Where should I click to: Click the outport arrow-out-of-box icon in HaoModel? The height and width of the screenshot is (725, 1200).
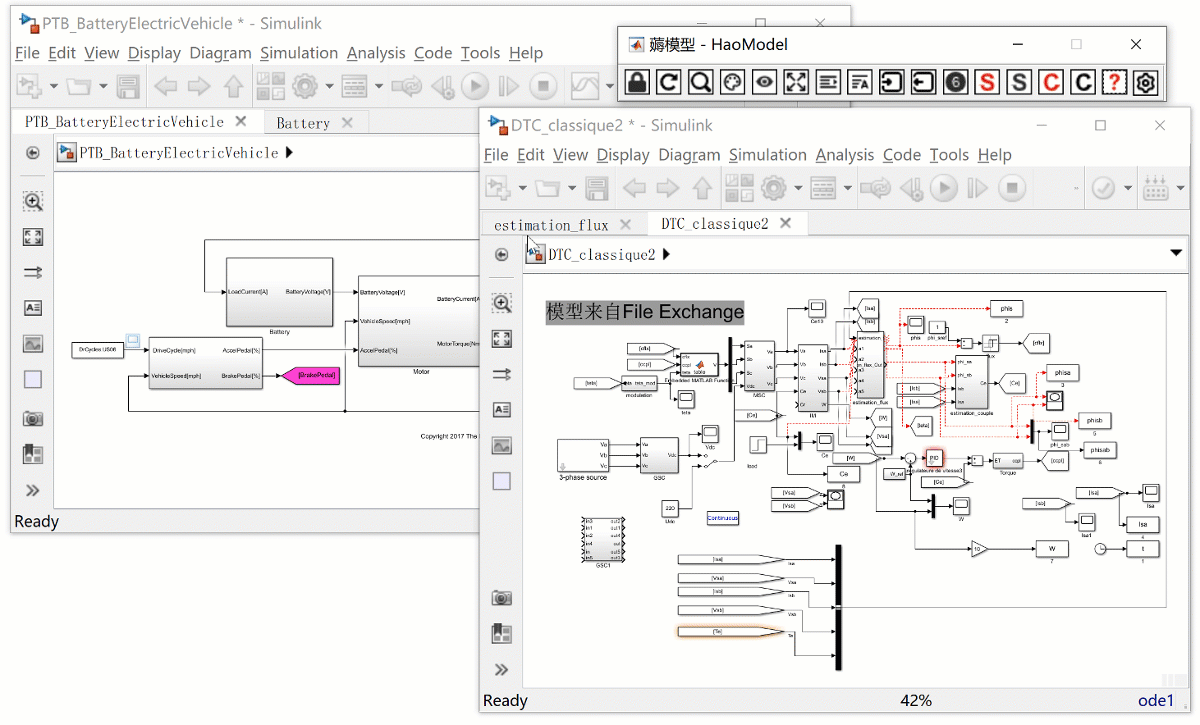pos(924,82)
